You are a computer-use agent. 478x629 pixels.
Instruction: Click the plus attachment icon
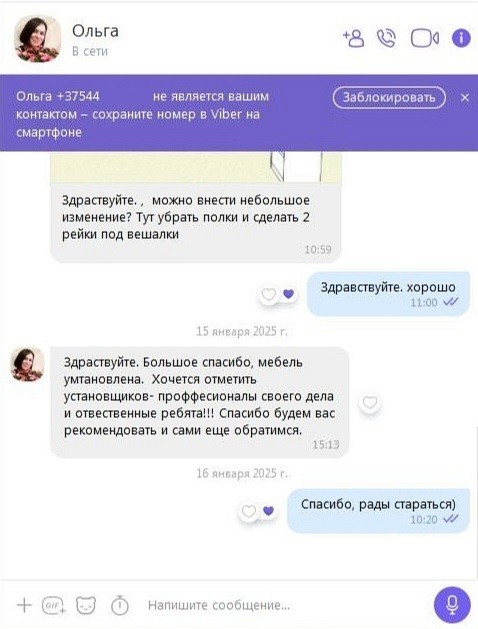pyautogui.click(x=24, y=605)
